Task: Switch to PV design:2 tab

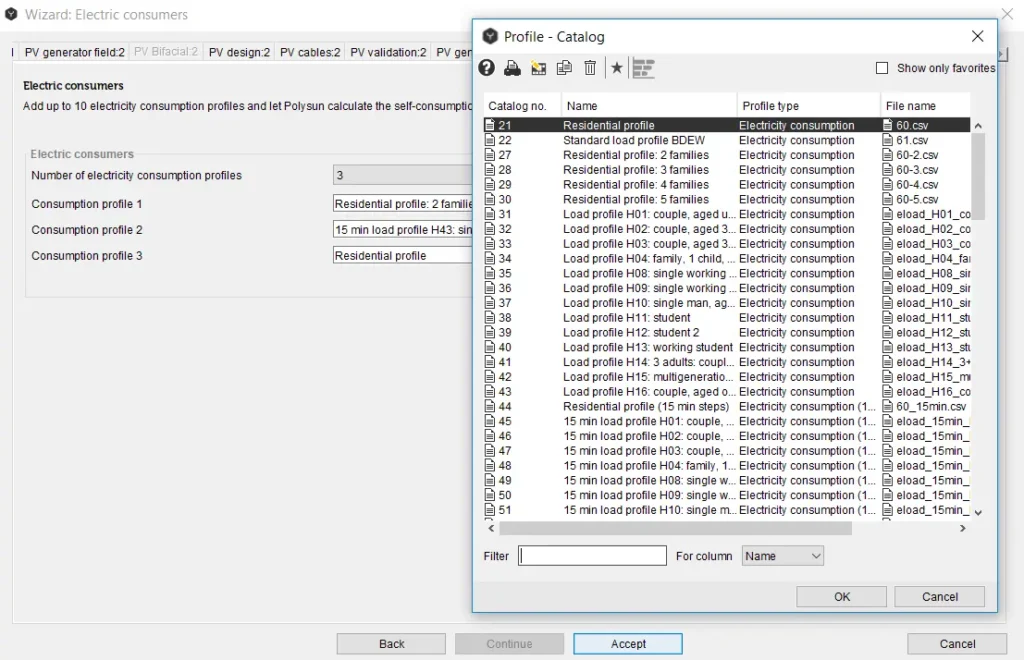Action: coord(239,52)
